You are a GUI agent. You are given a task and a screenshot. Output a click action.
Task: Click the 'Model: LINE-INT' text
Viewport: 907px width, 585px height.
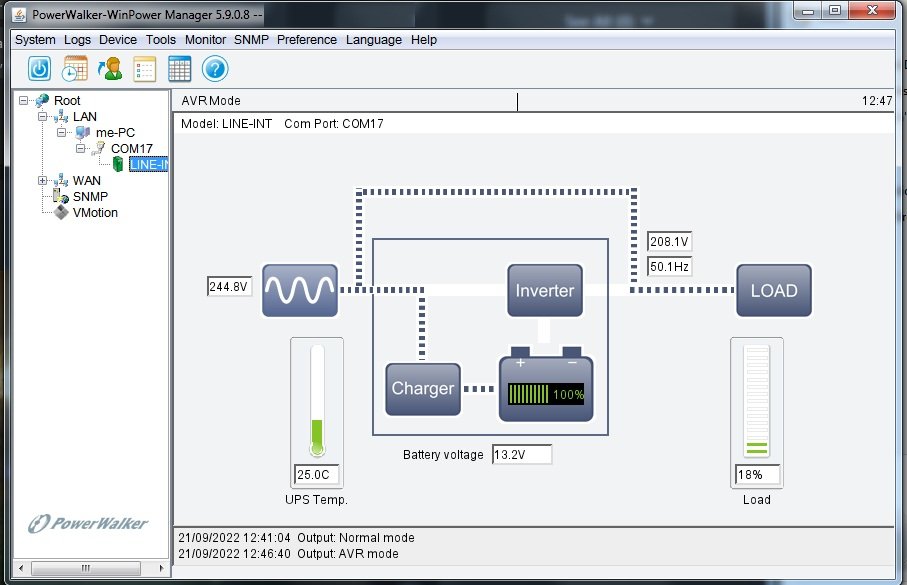coord(226,124)
